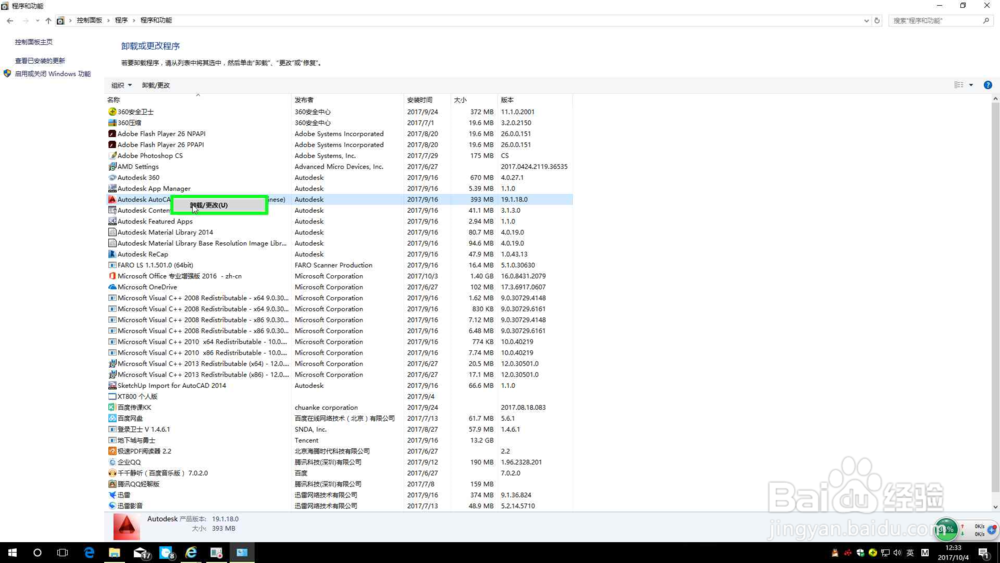Click the 12:33 clock in the taskbar

click(x=953, y=548)
